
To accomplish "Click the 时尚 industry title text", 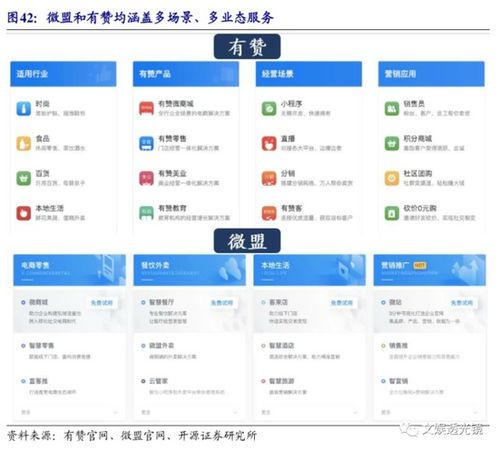I will [x=43, y=104].
